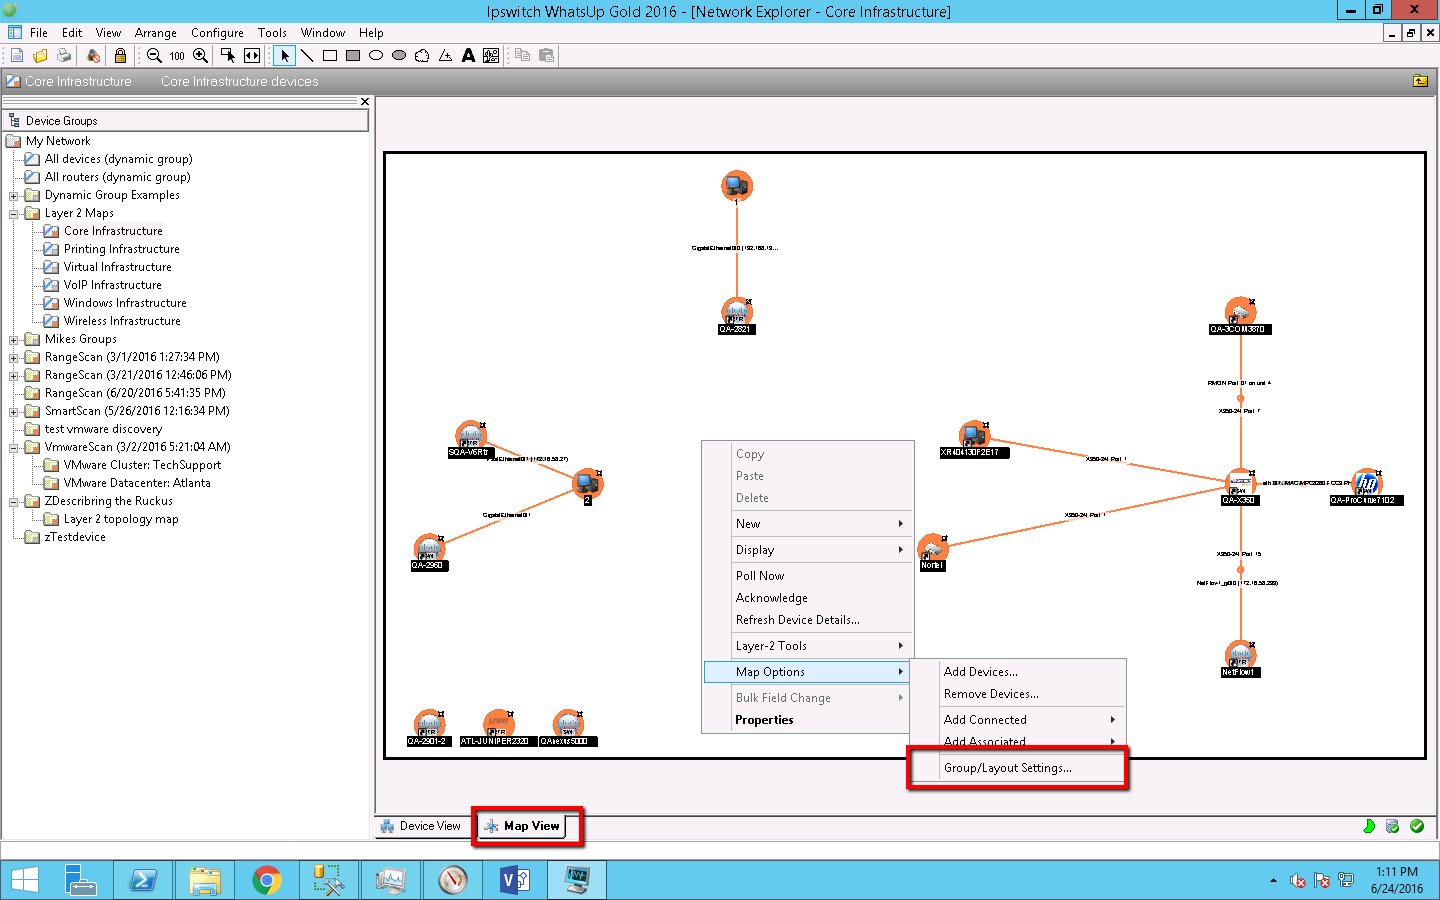Select Poll Now in the context menu
Screen dimensions: 1440x900
pos(760,576)
